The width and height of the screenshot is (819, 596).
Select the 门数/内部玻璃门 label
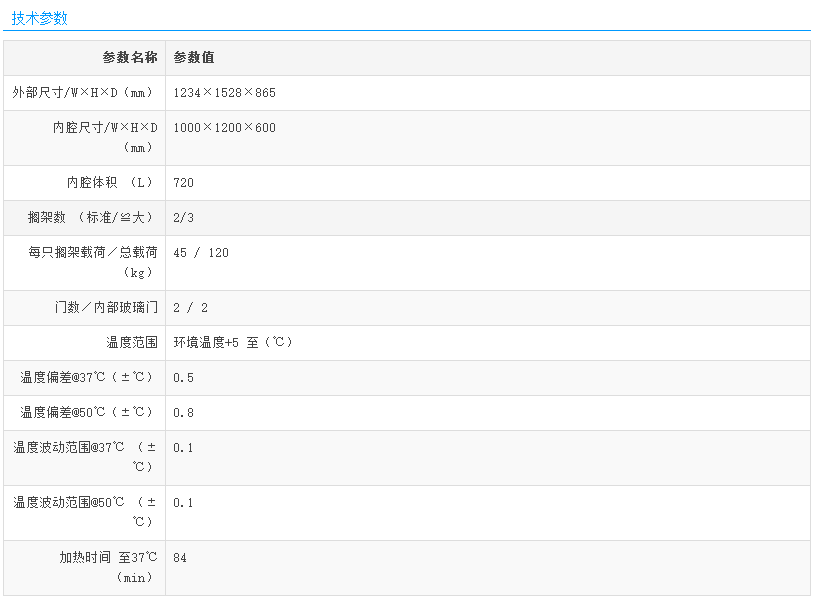pyautogui.click(x=106, y=308)
